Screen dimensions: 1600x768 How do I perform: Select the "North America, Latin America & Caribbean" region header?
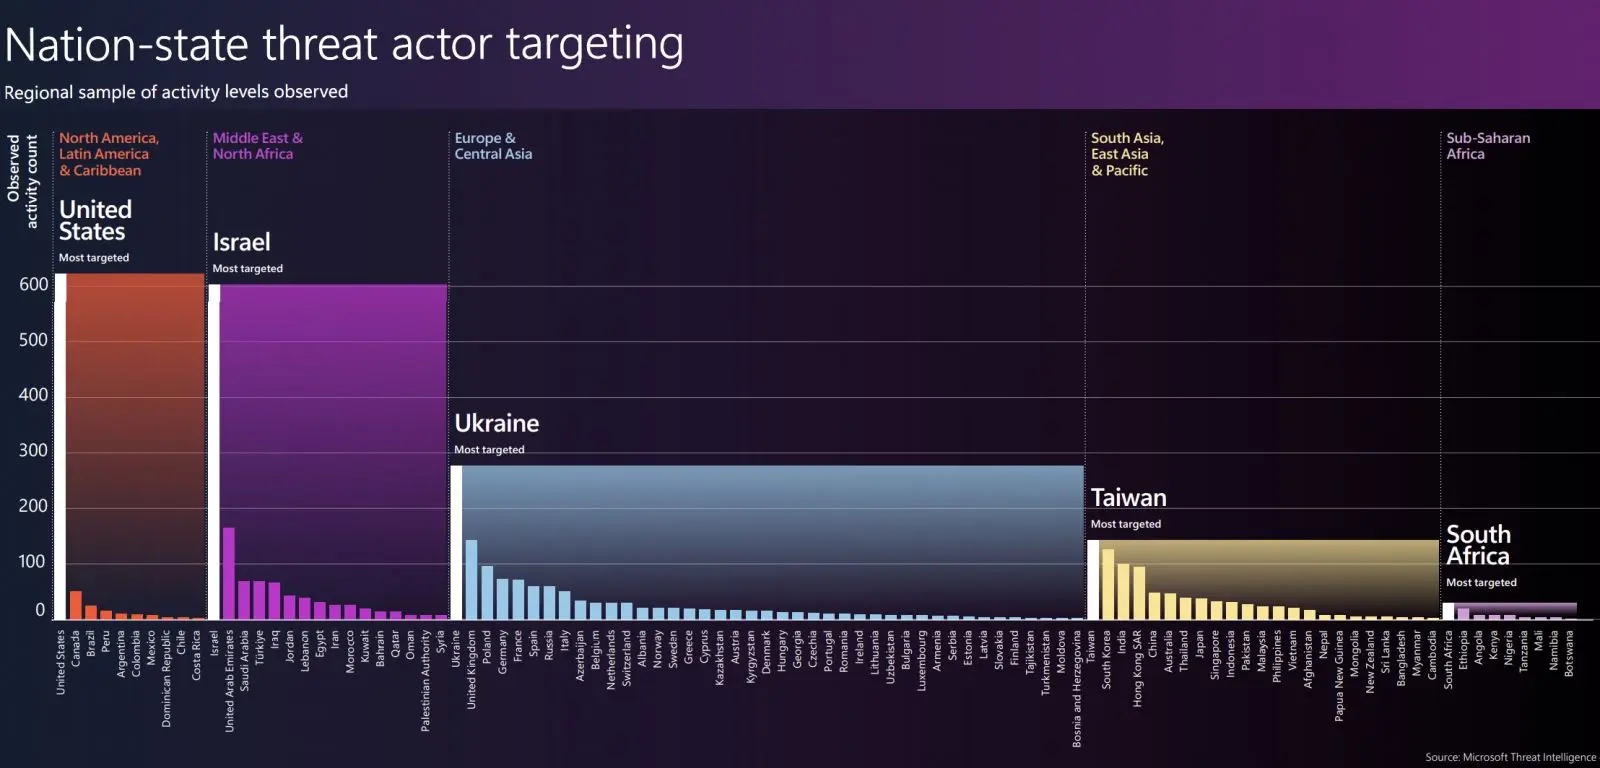click(109, 154)
